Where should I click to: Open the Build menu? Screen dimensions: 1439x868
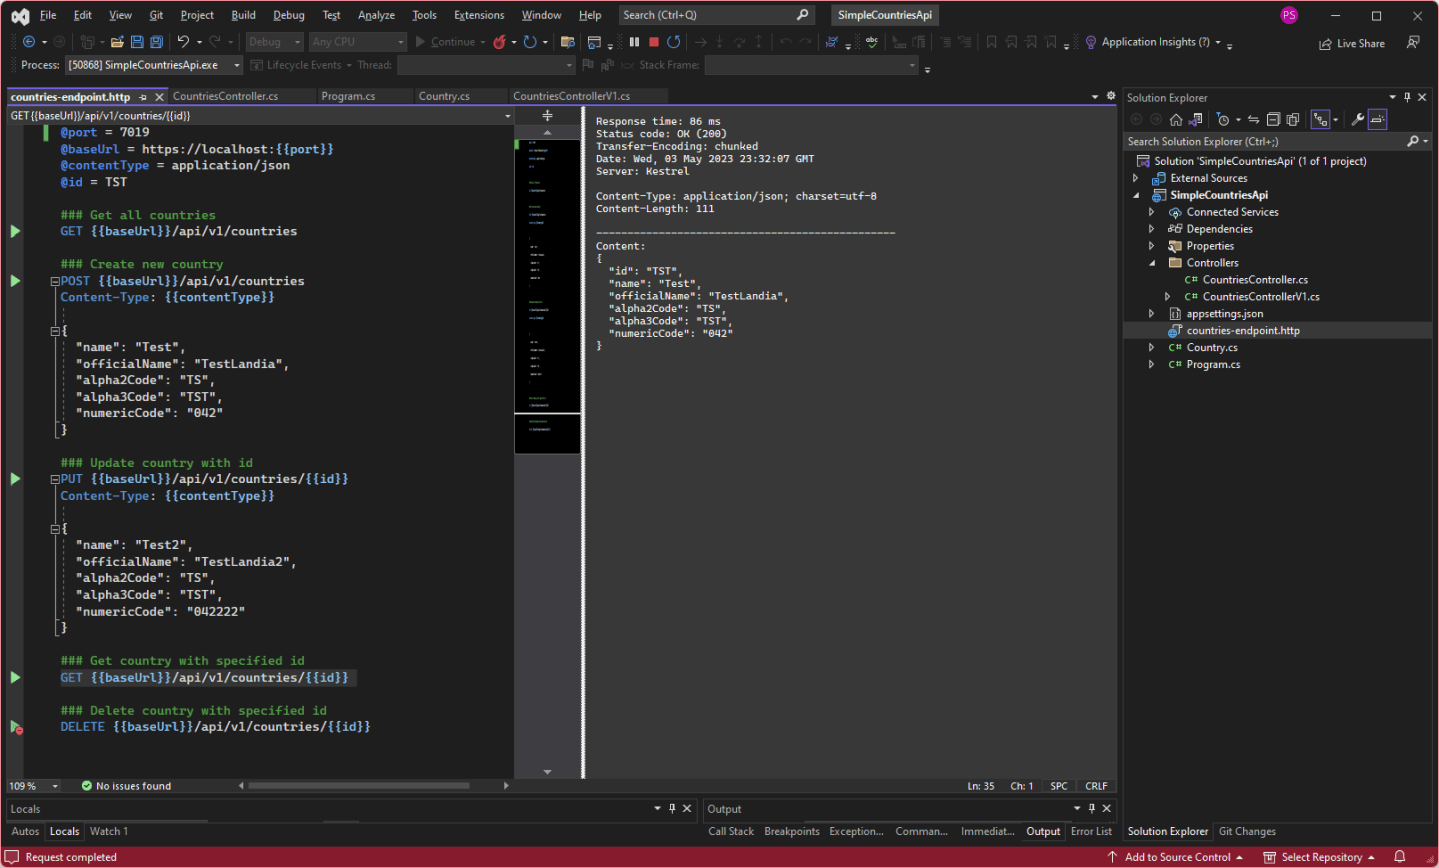click(x=243, y=15)
